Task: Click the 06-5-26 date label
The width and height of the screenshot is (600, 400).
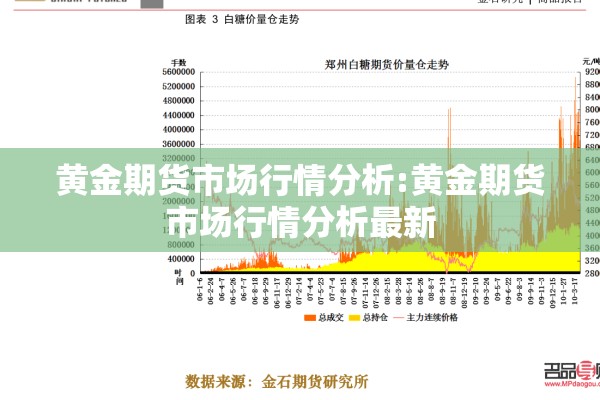Action: pyautogui.click(x=233, y=291)
